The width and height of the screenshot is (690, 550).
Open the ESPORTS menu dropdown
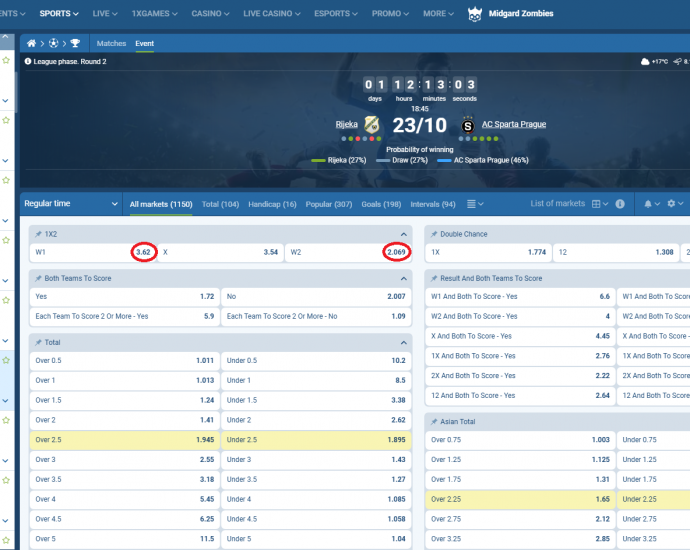[336, 14]
